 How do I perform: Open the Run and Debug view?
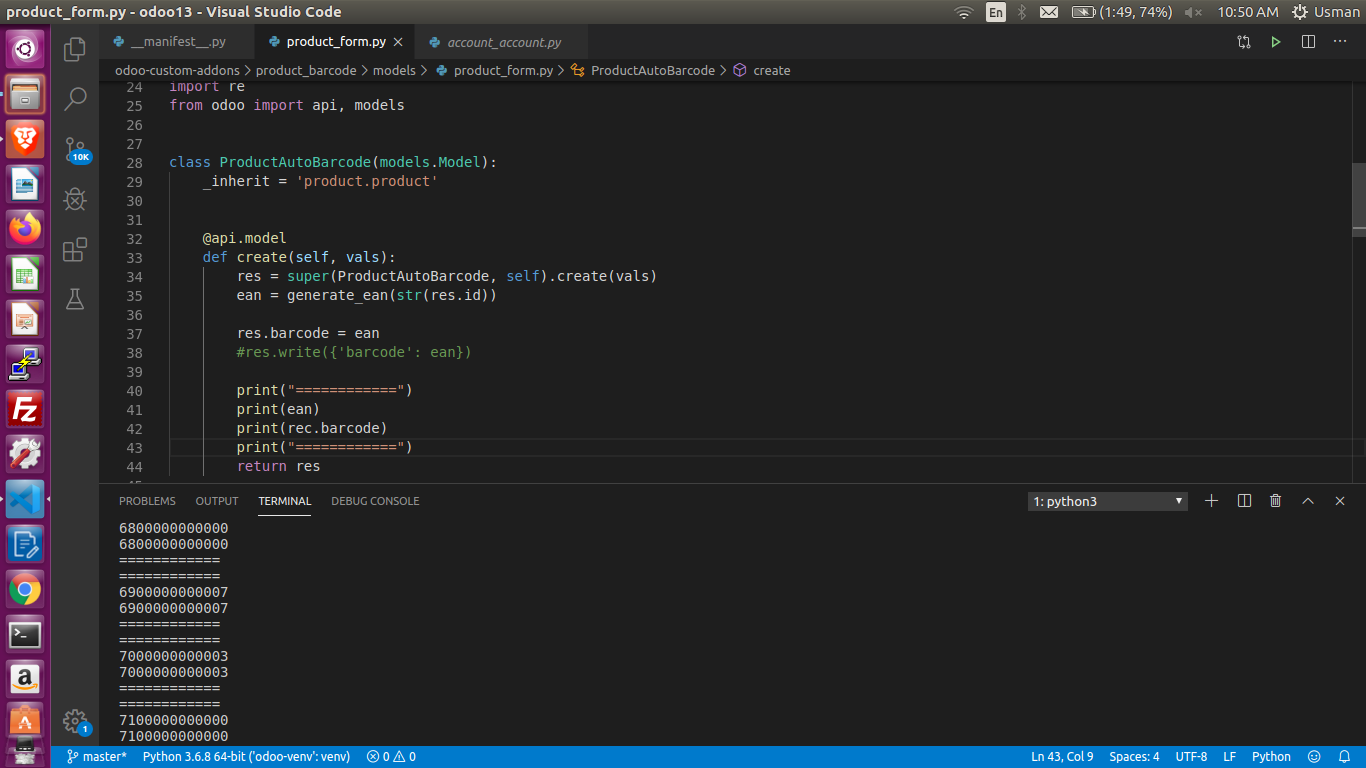tap(75, 199)
